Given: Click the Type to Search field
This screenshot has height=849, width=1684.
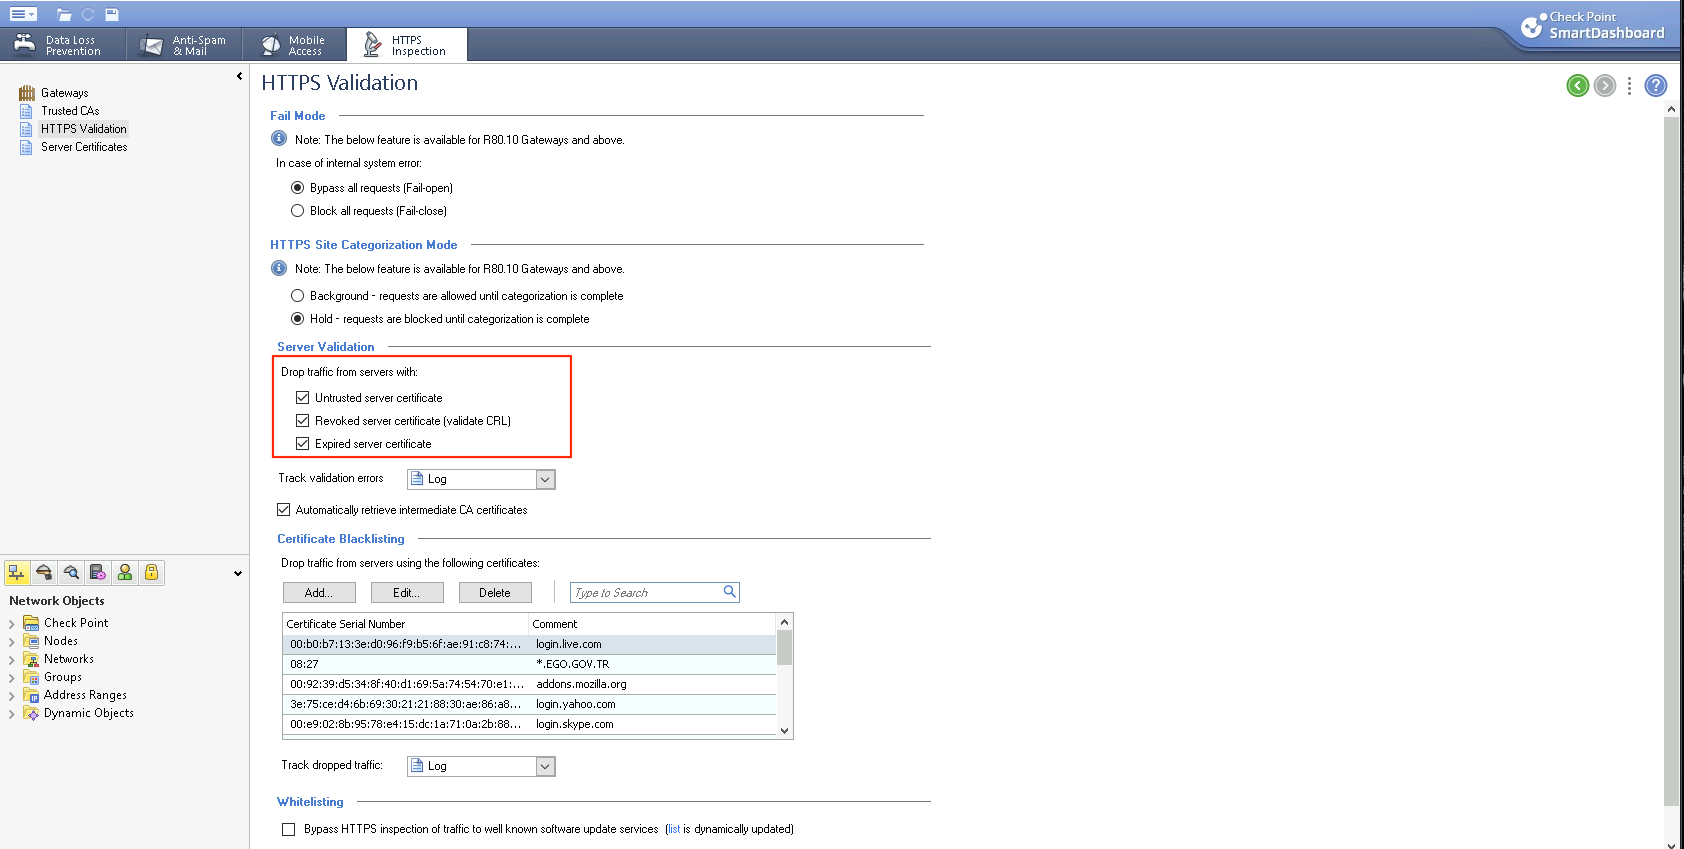Looking at the screenshot, I should tap(646, 593).
